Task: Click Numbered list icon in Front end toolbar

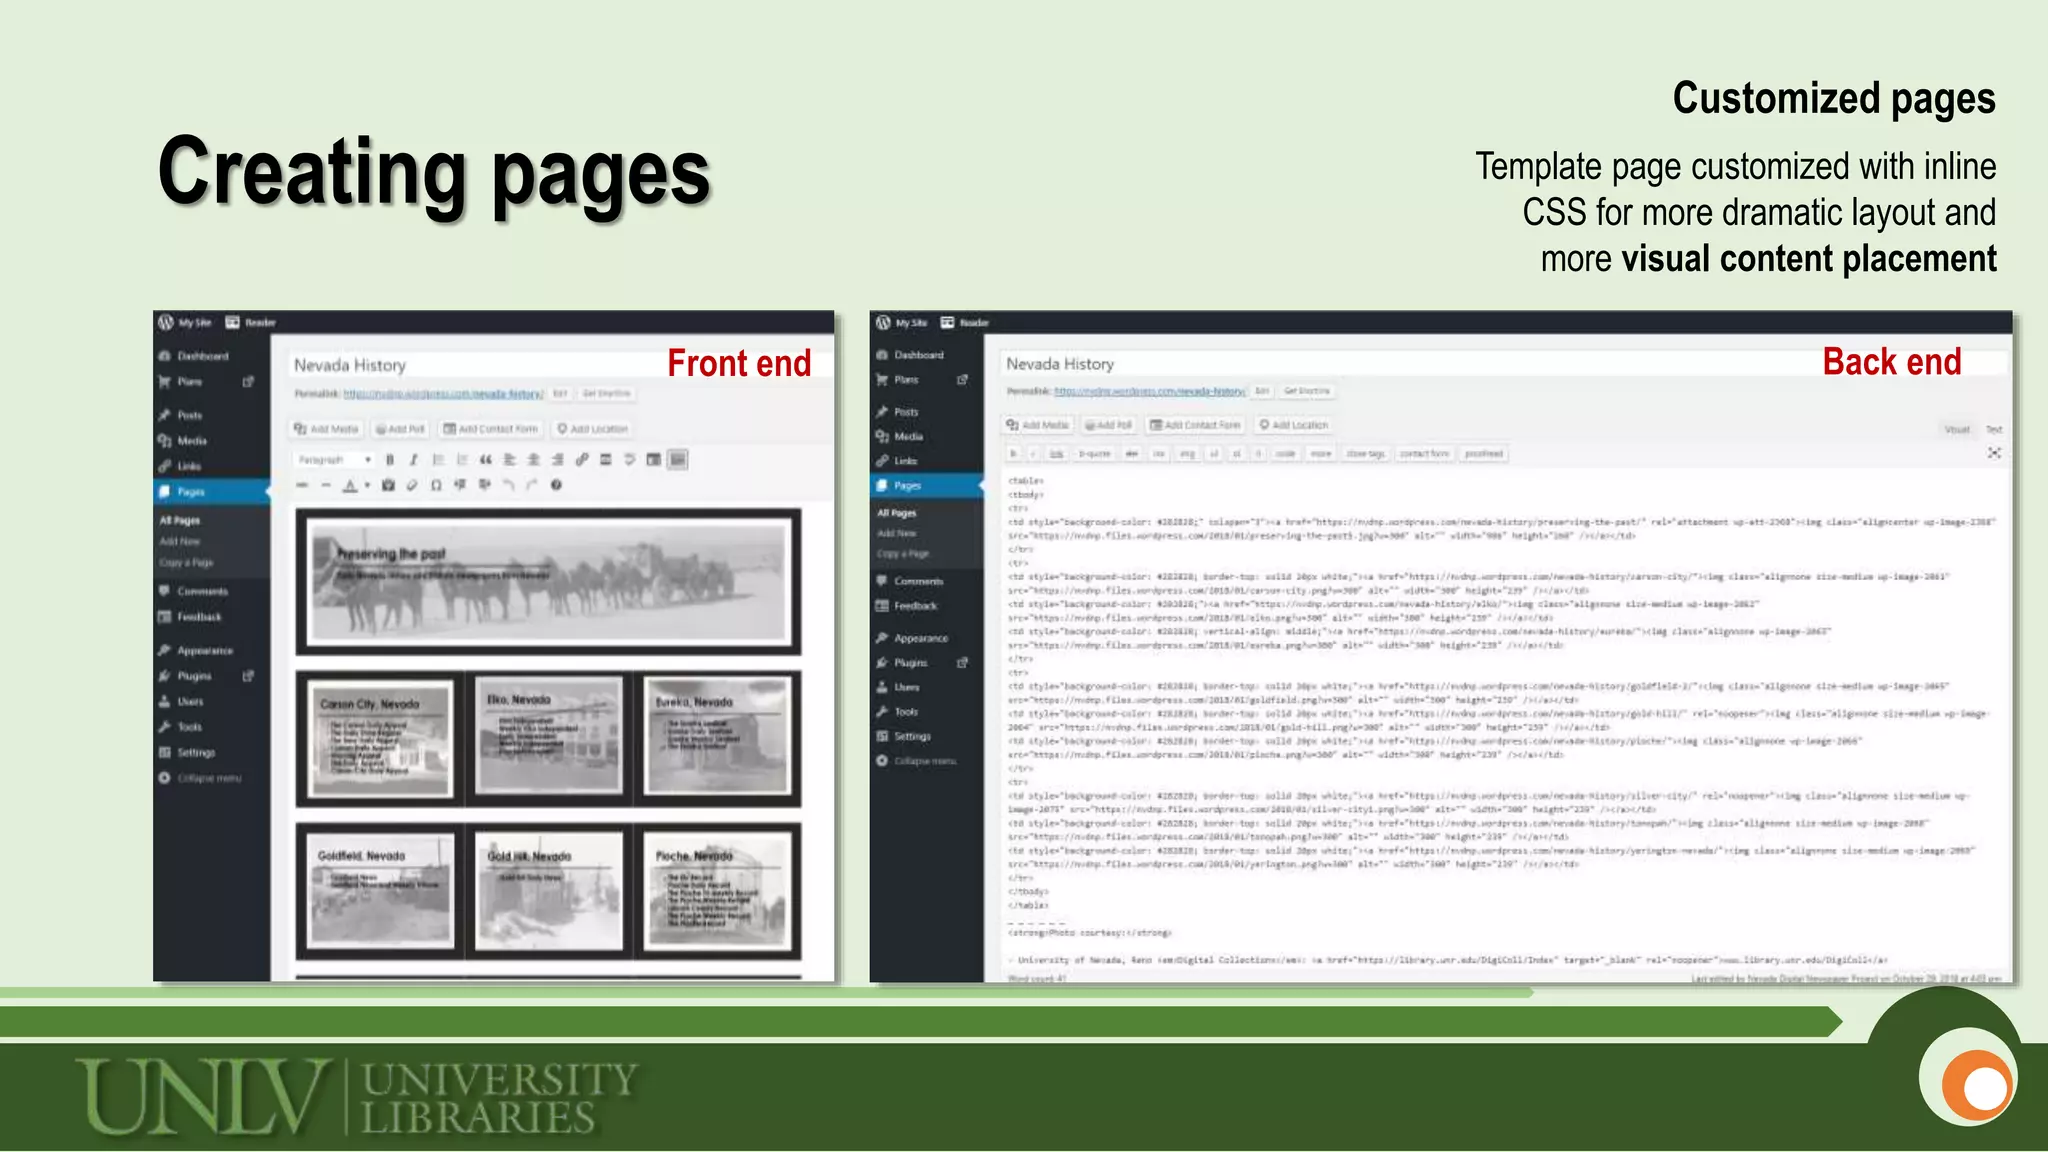Action: pos(461,460)
